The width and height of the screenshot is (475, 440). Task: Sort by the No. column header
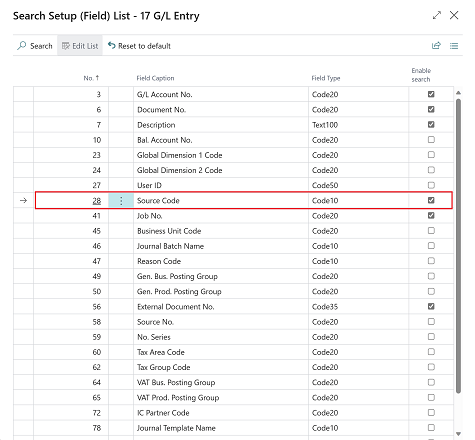[x=91, y=78]
